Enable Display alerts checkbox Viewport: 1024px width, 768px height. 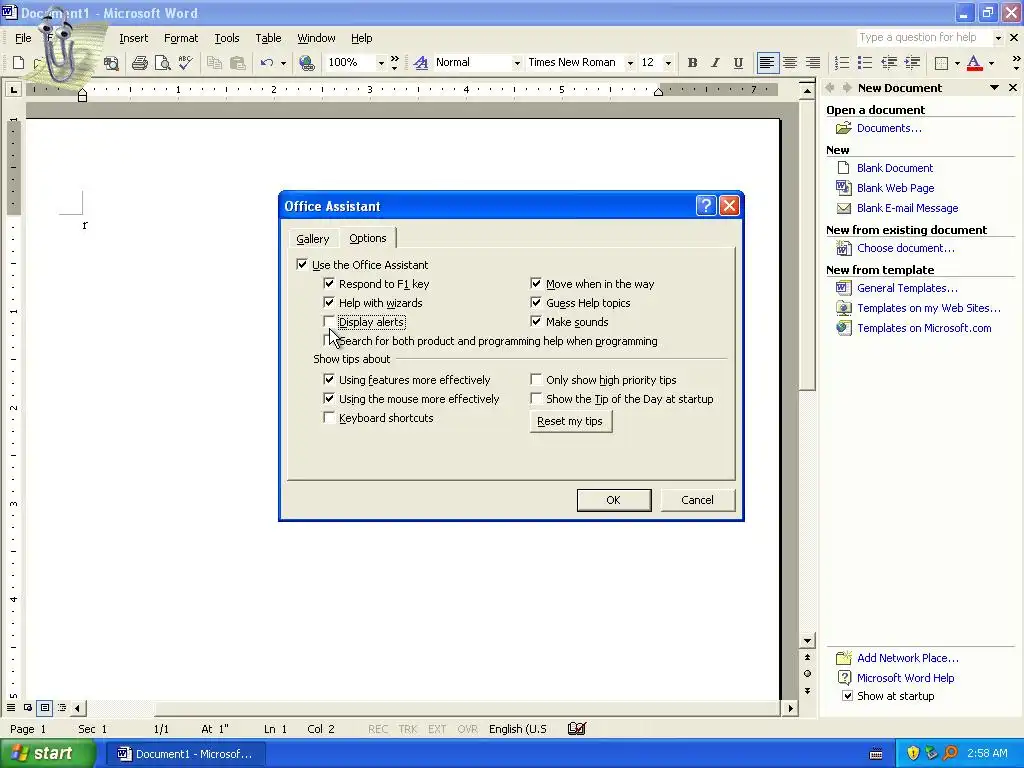[329, 321]
